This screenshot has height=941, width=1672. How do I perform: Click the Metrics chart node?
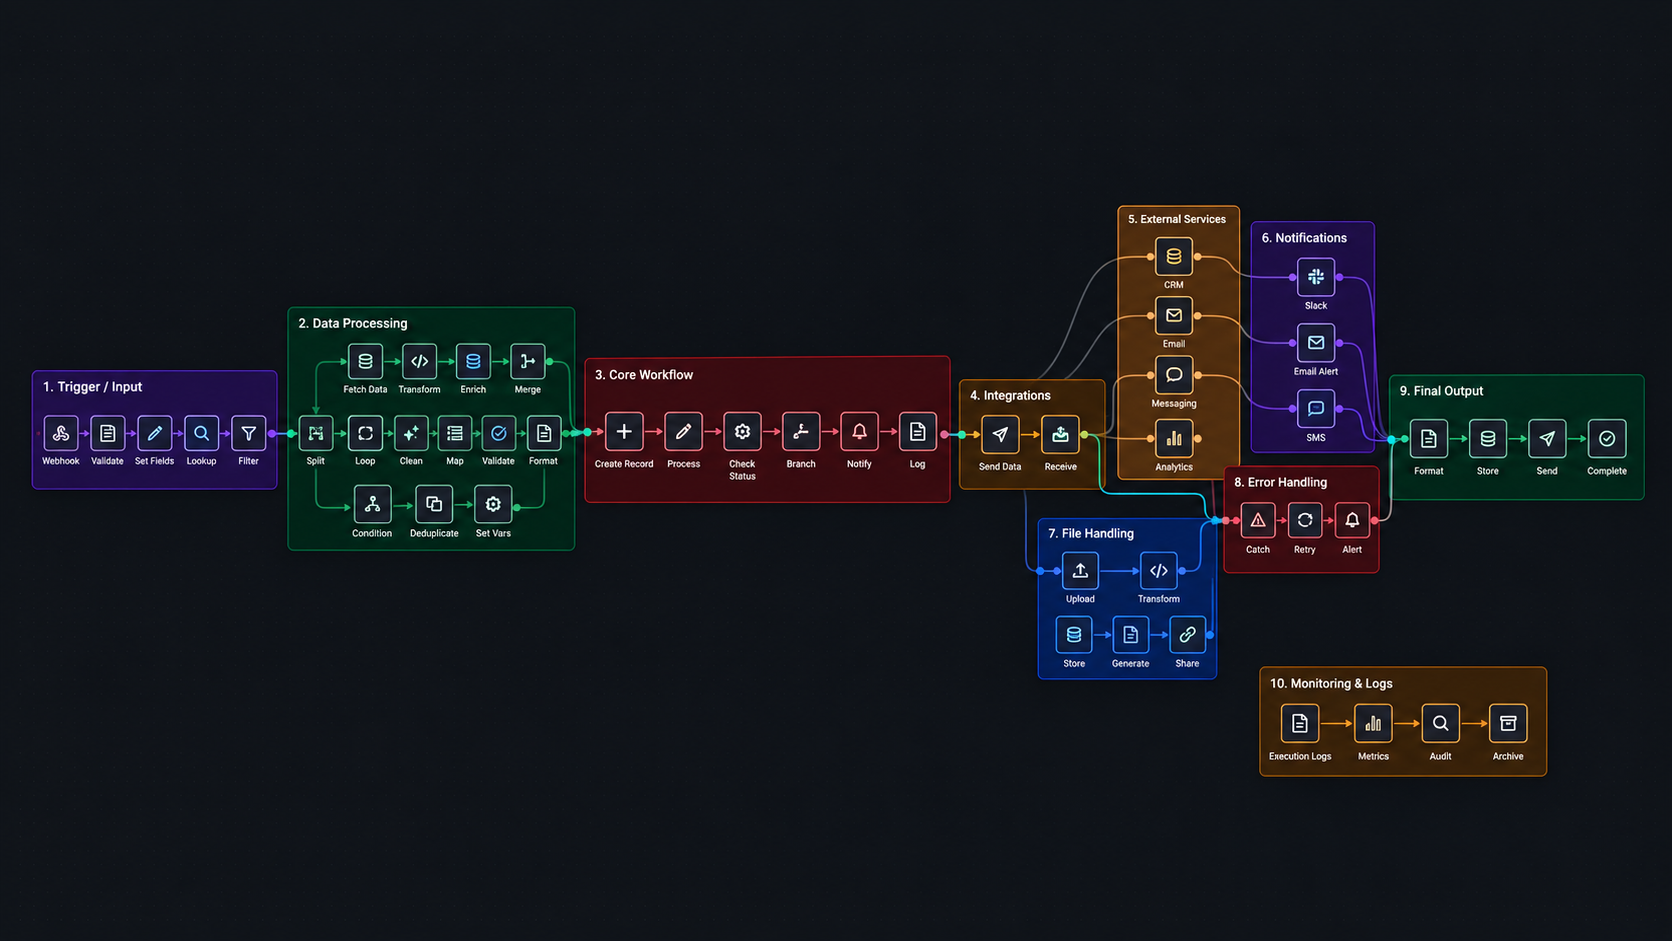click(x=1373, y=723)
